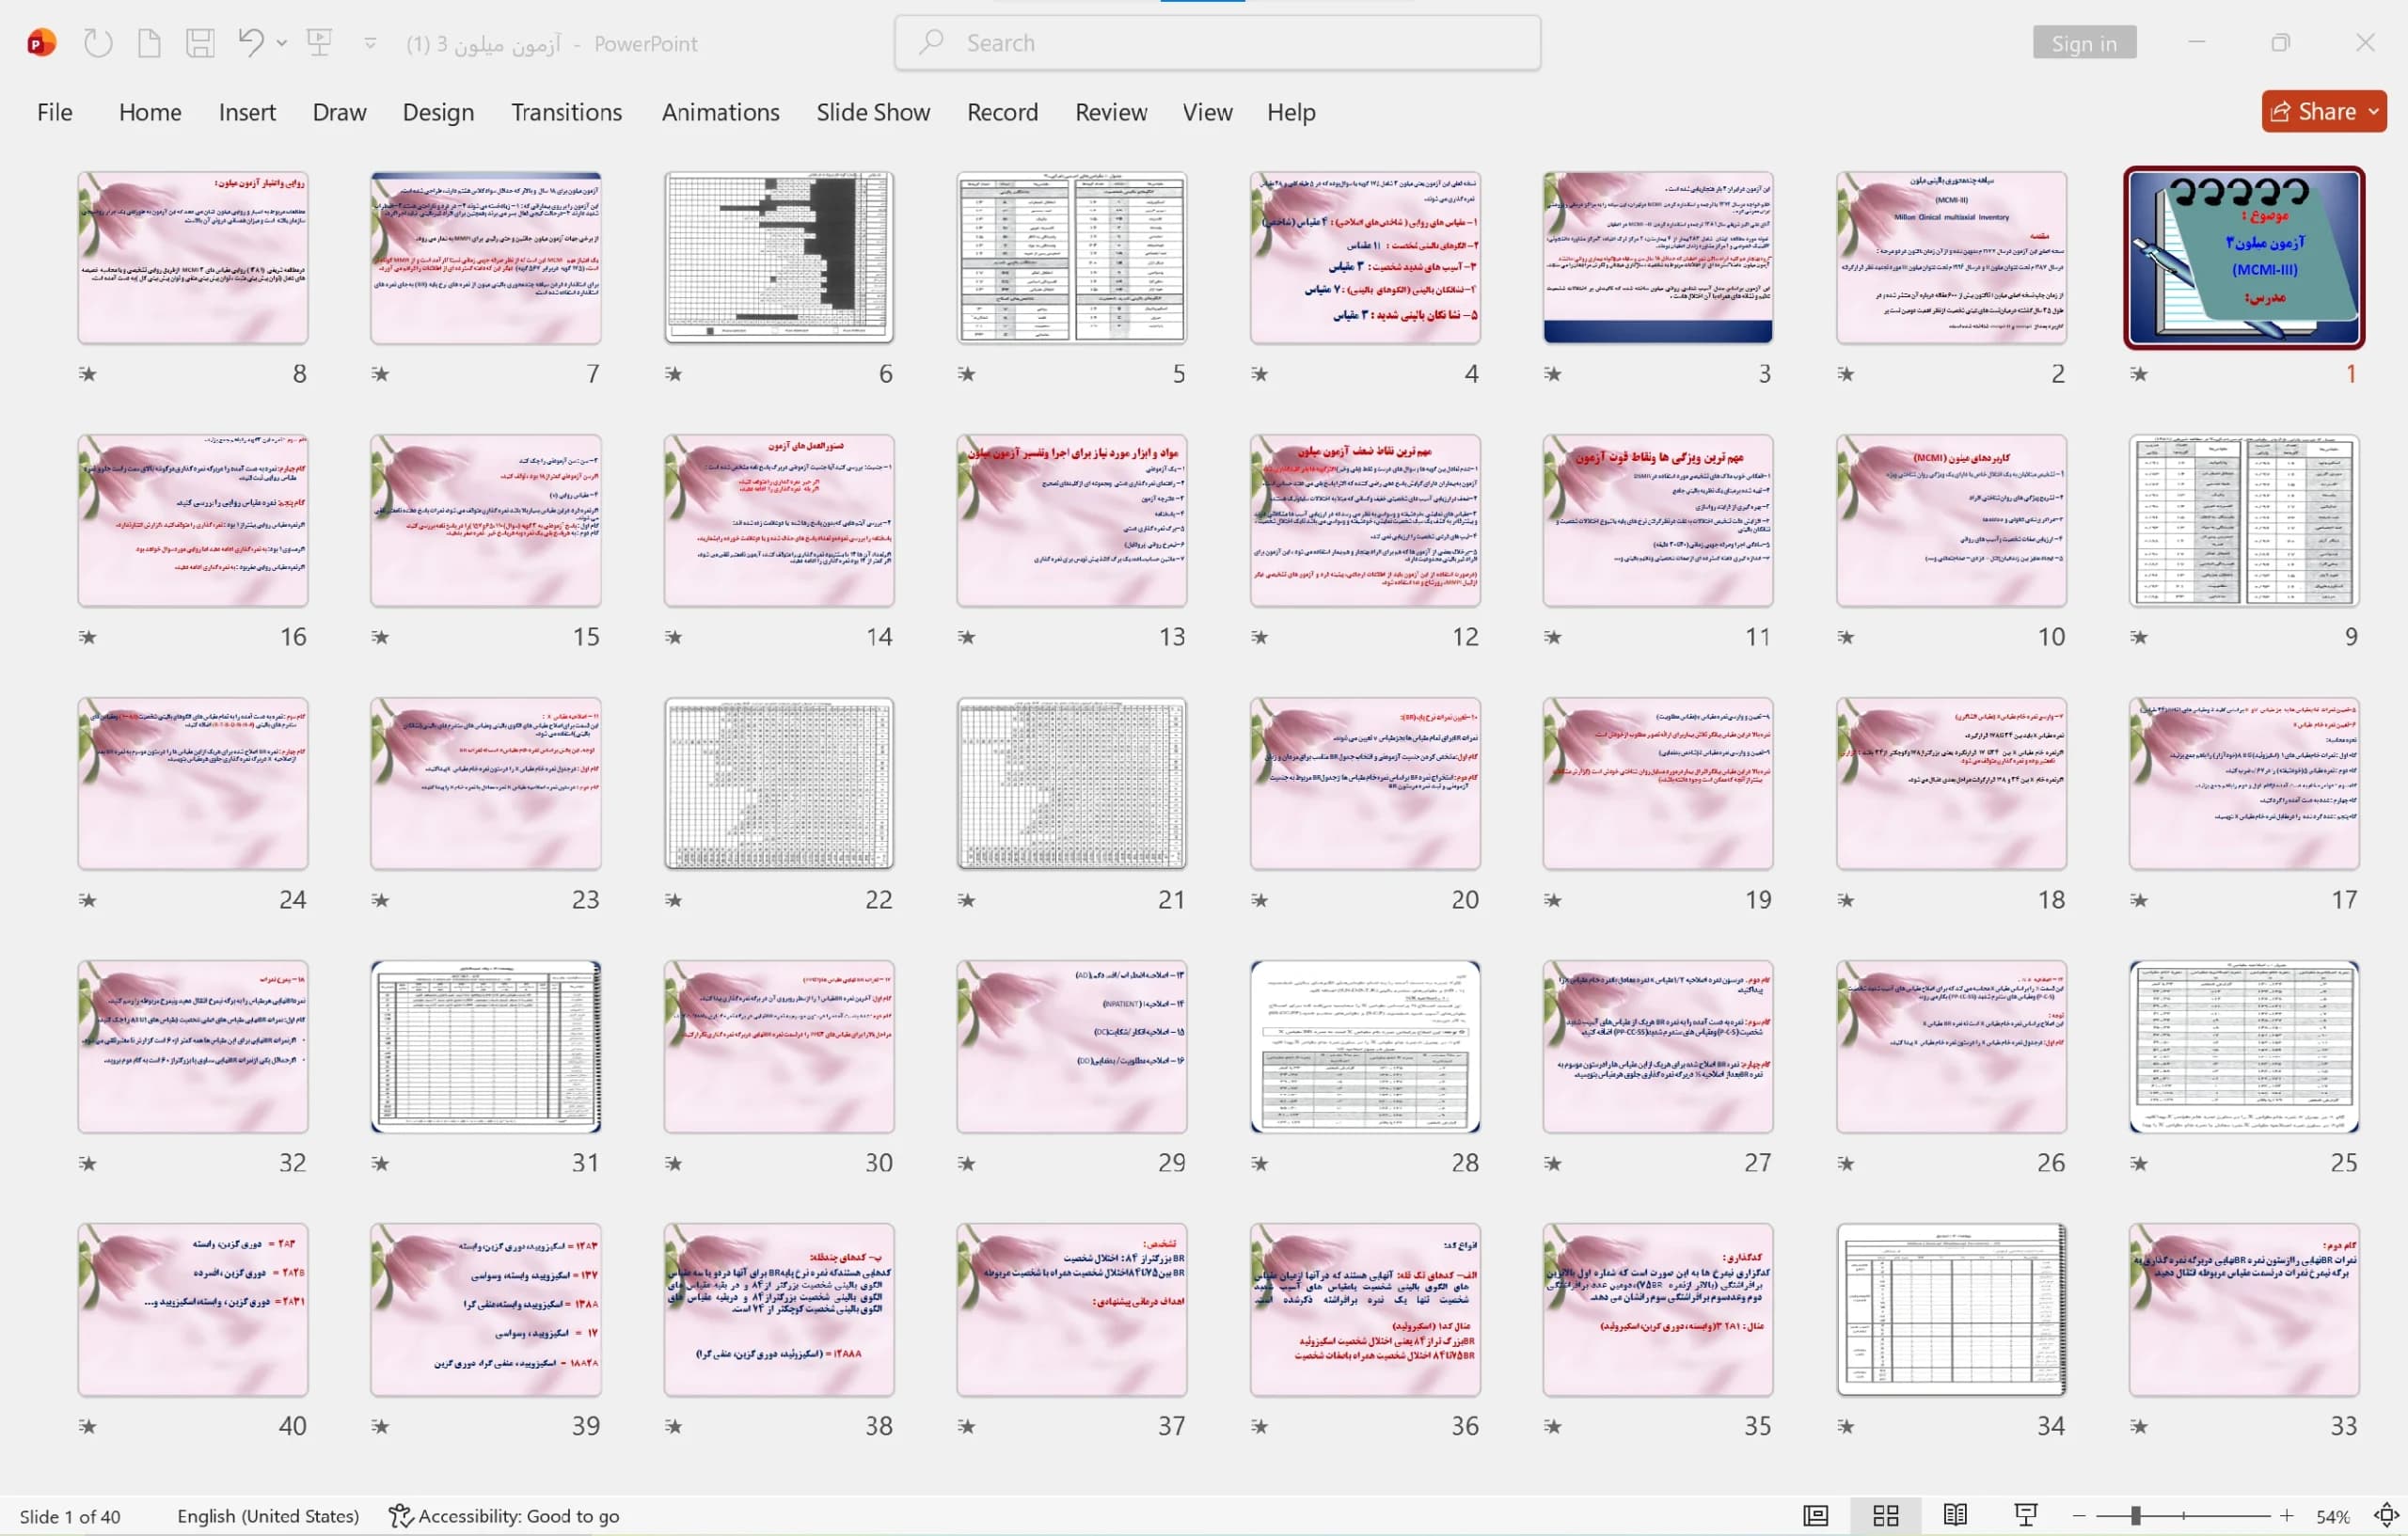Open Accessibility: Good to go checker

[504, 1516]
